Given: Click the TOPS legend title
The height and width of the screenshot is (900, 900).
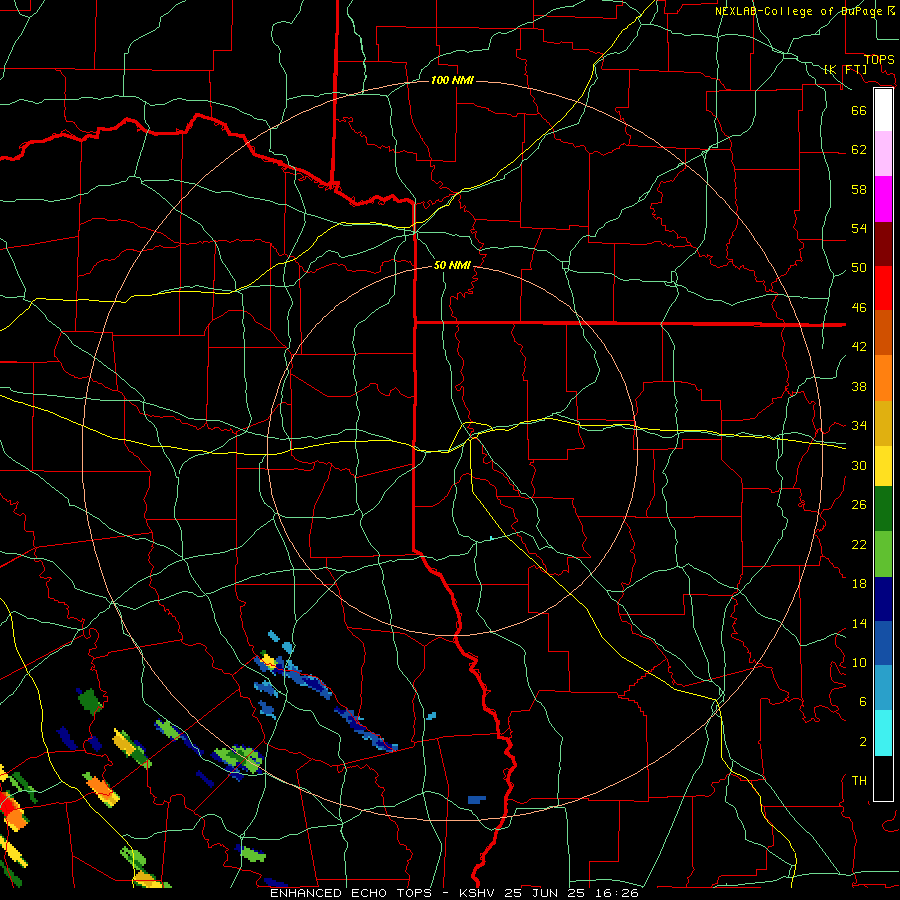Looking at the screenshot, I should pos(879,60).
